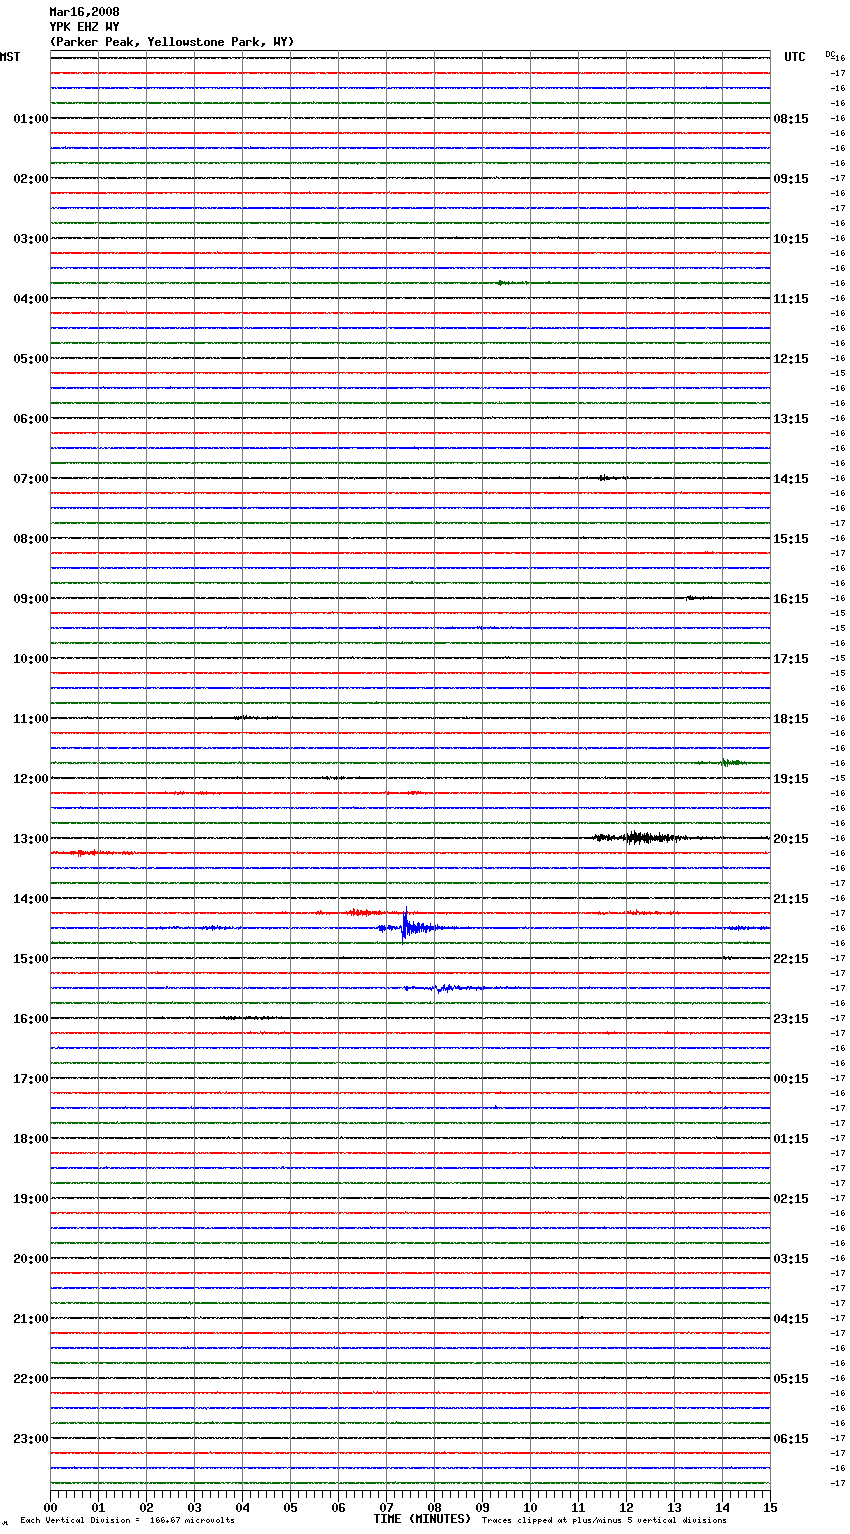The height and width of the screenshot is (1534, 850).
Task: Select minute axis tick label 15
Action: click(x=770, y=1508)
